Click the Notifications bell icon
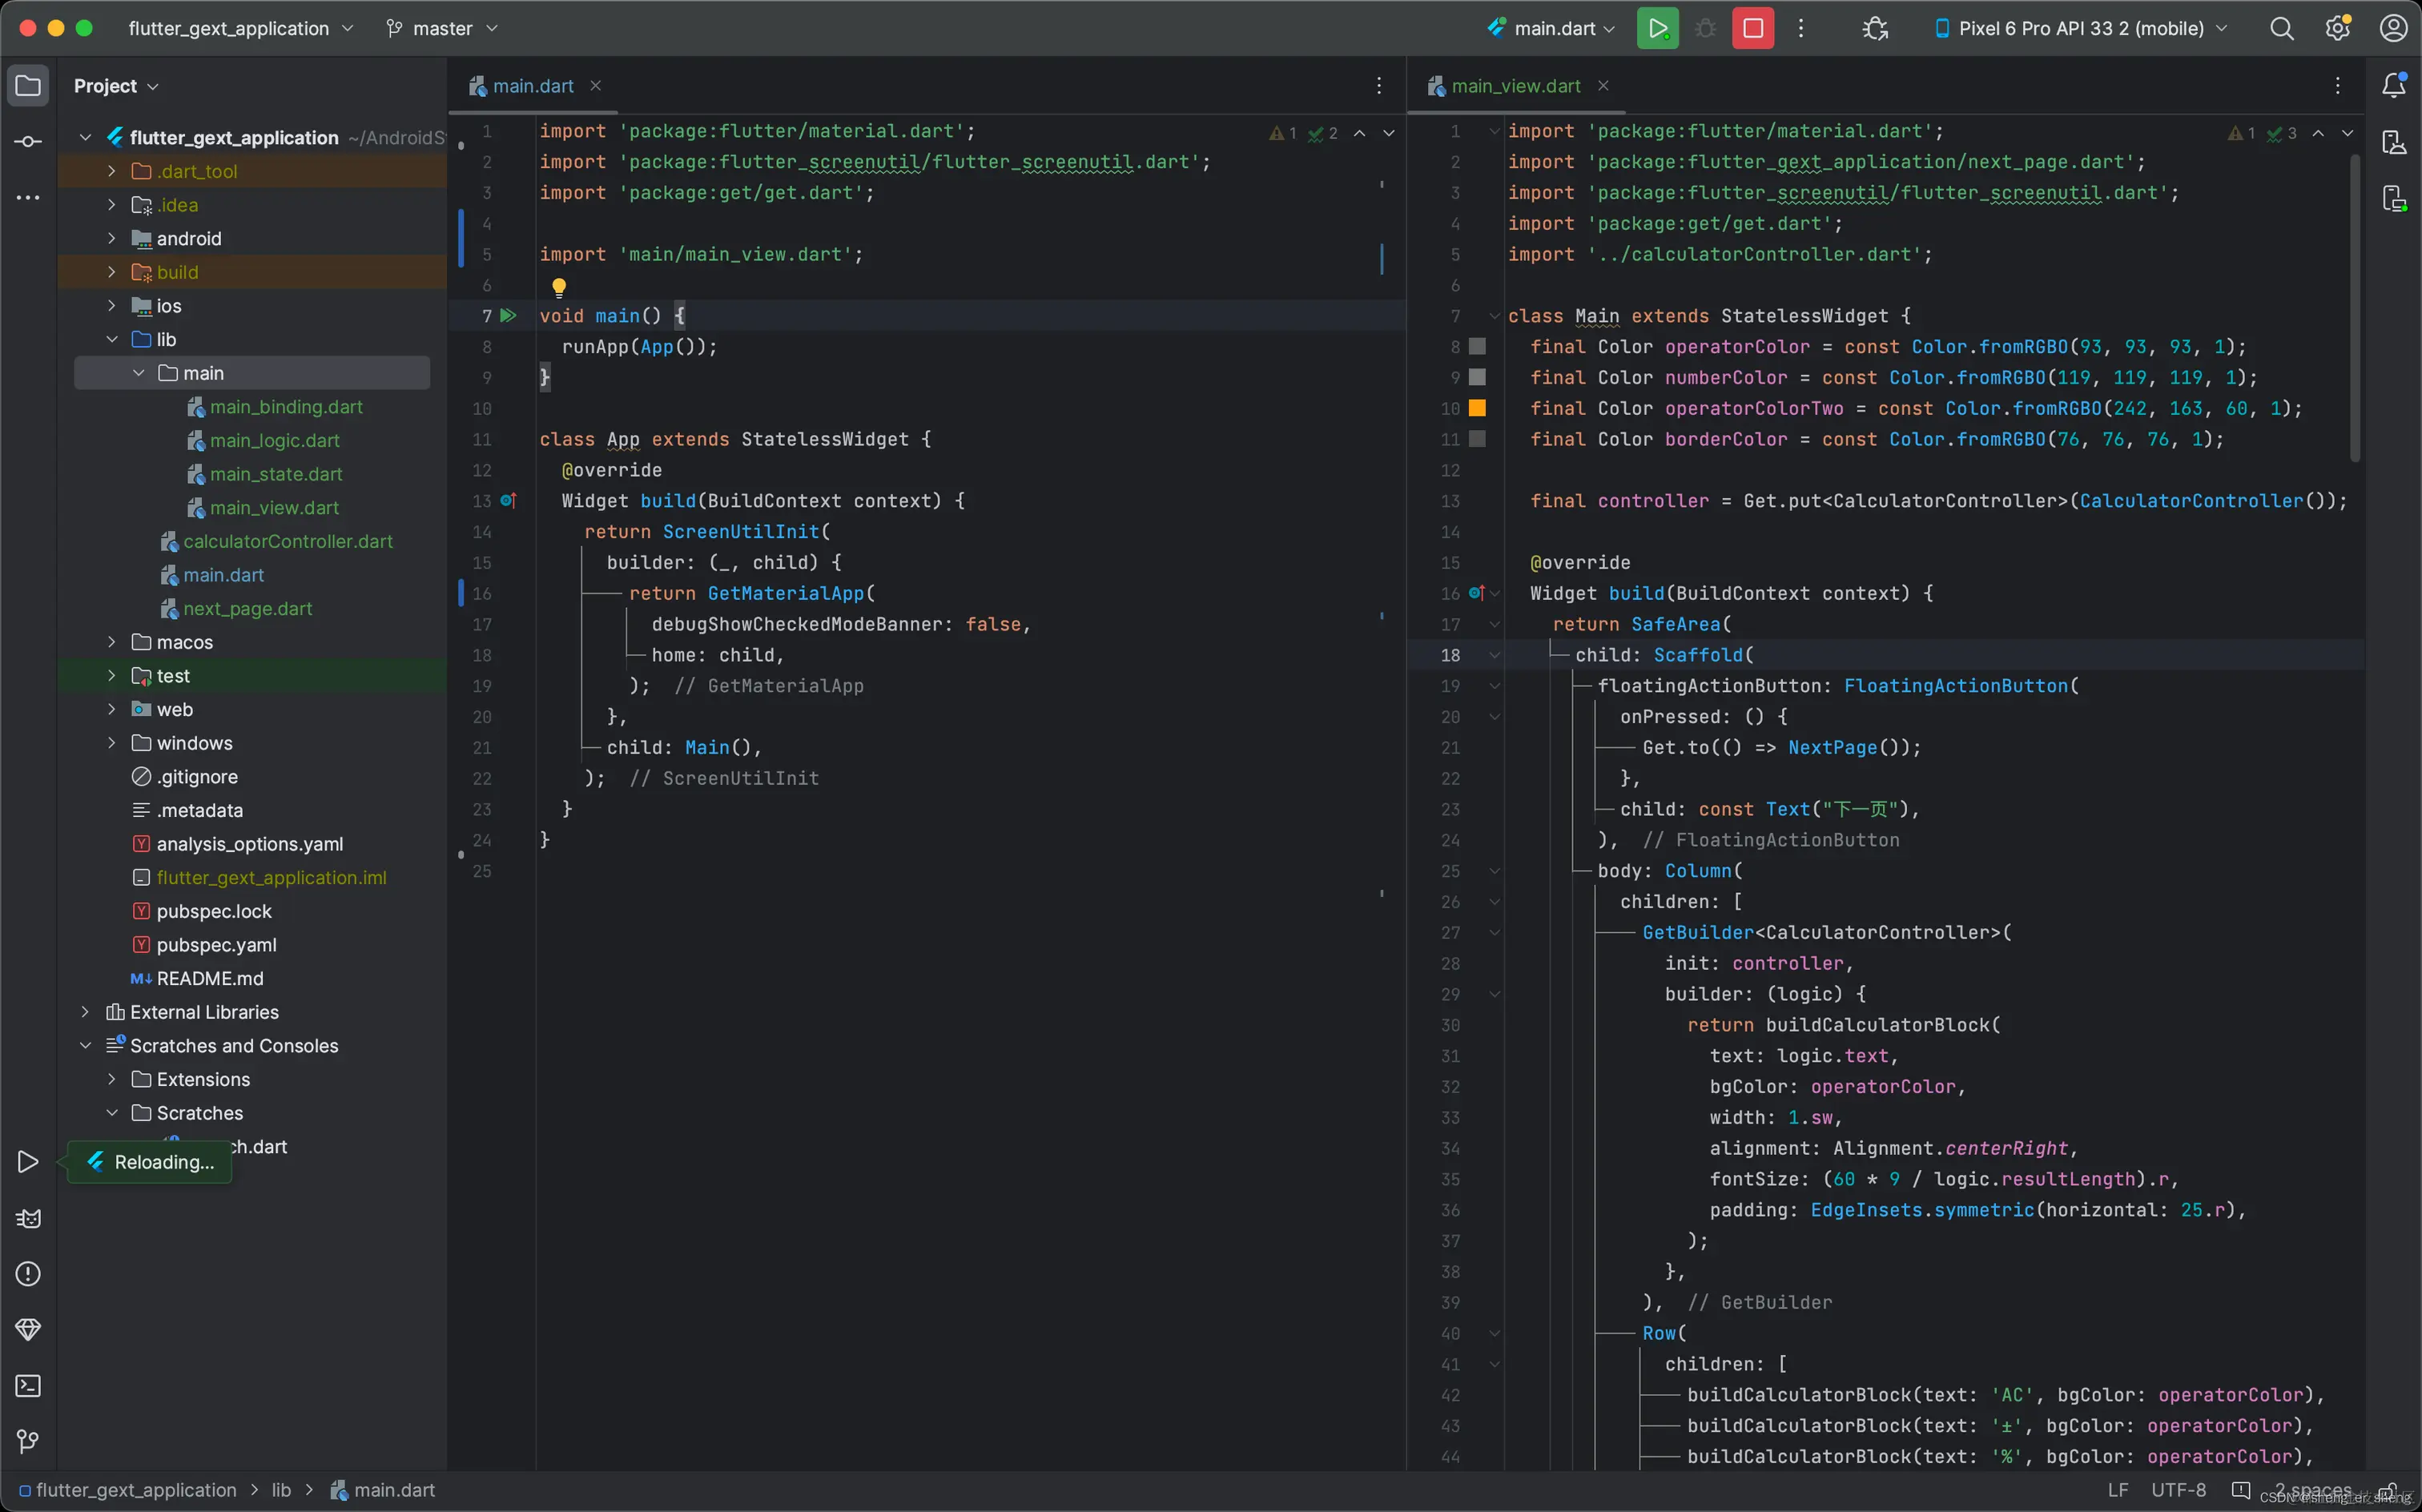Screen dimensions: 2422x1512 2394,85
